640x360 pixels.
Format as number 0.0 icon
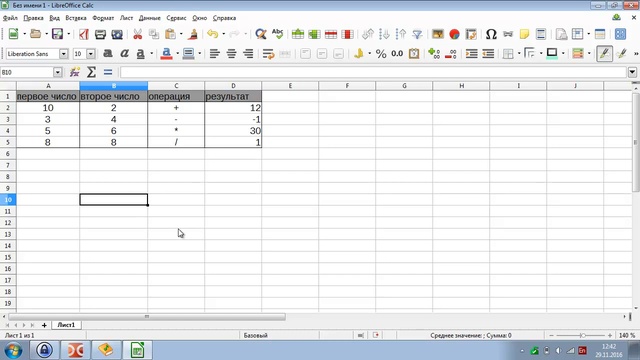pyautogui.click(x=397, y=53)
